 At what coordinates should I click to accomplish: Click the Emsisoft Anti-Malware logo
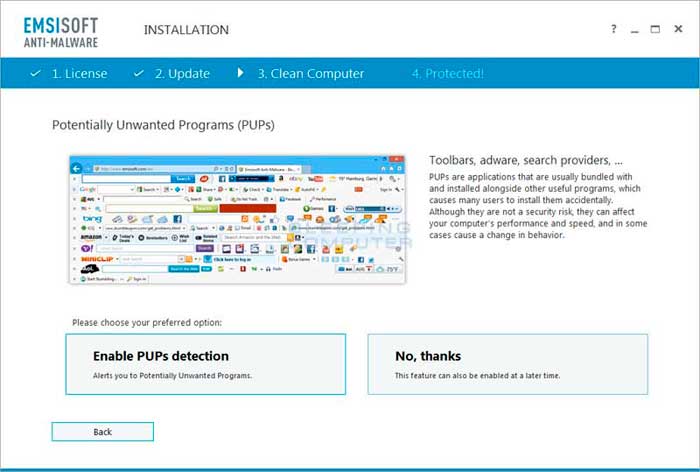click(61, 32)
